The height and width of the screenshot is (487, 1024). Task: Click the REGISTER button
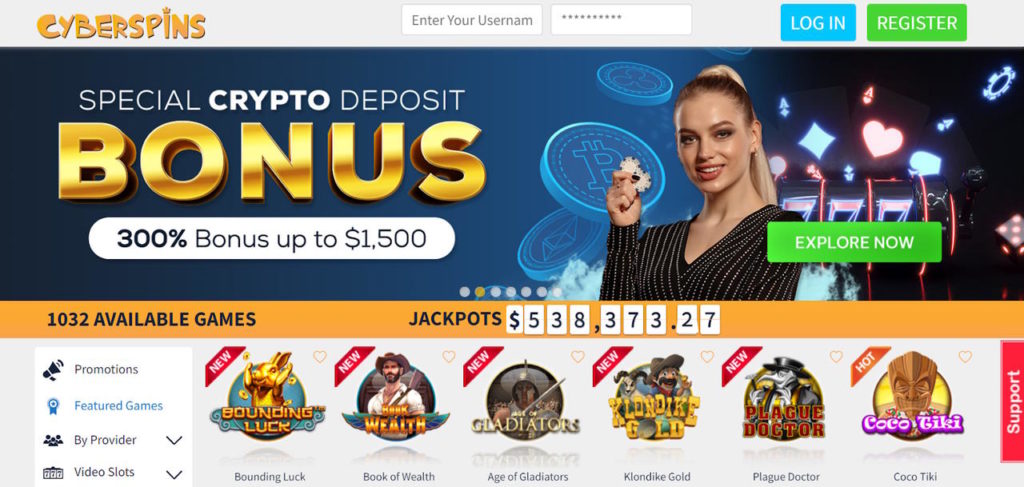coord(917,23)
